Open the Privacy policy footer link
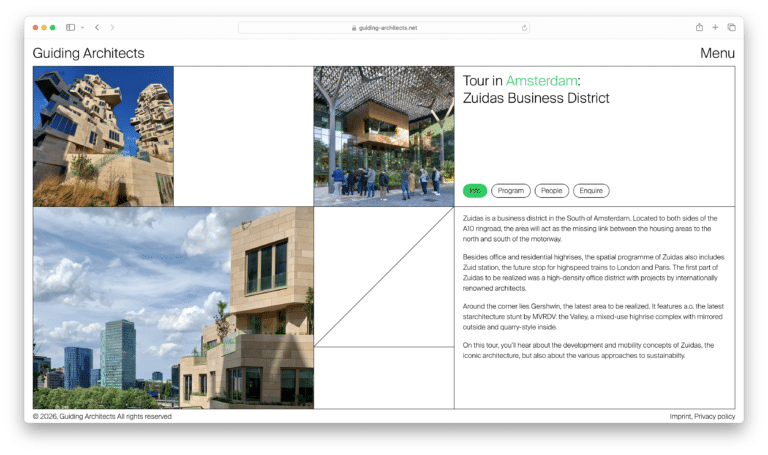Image resolution: width=768 pixels, height=455 pixels. click(715, 416)
